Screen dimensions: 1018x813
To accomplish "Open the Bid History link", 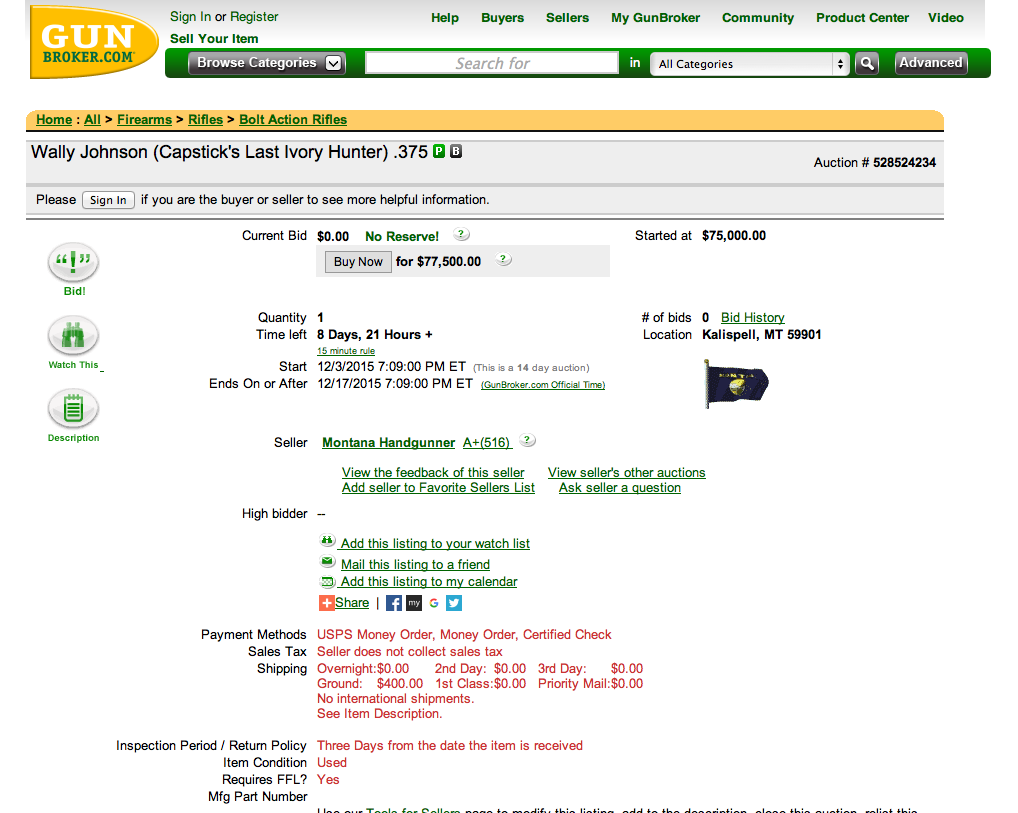I will coord(753,318).
